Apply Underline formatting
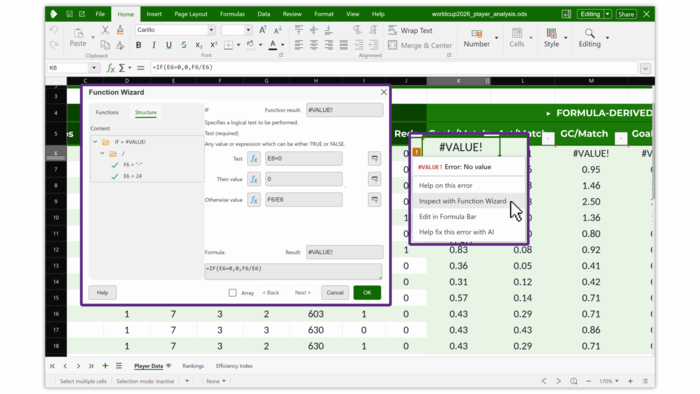The height and width of the screenshot is (394, 700). pos(169,45)
